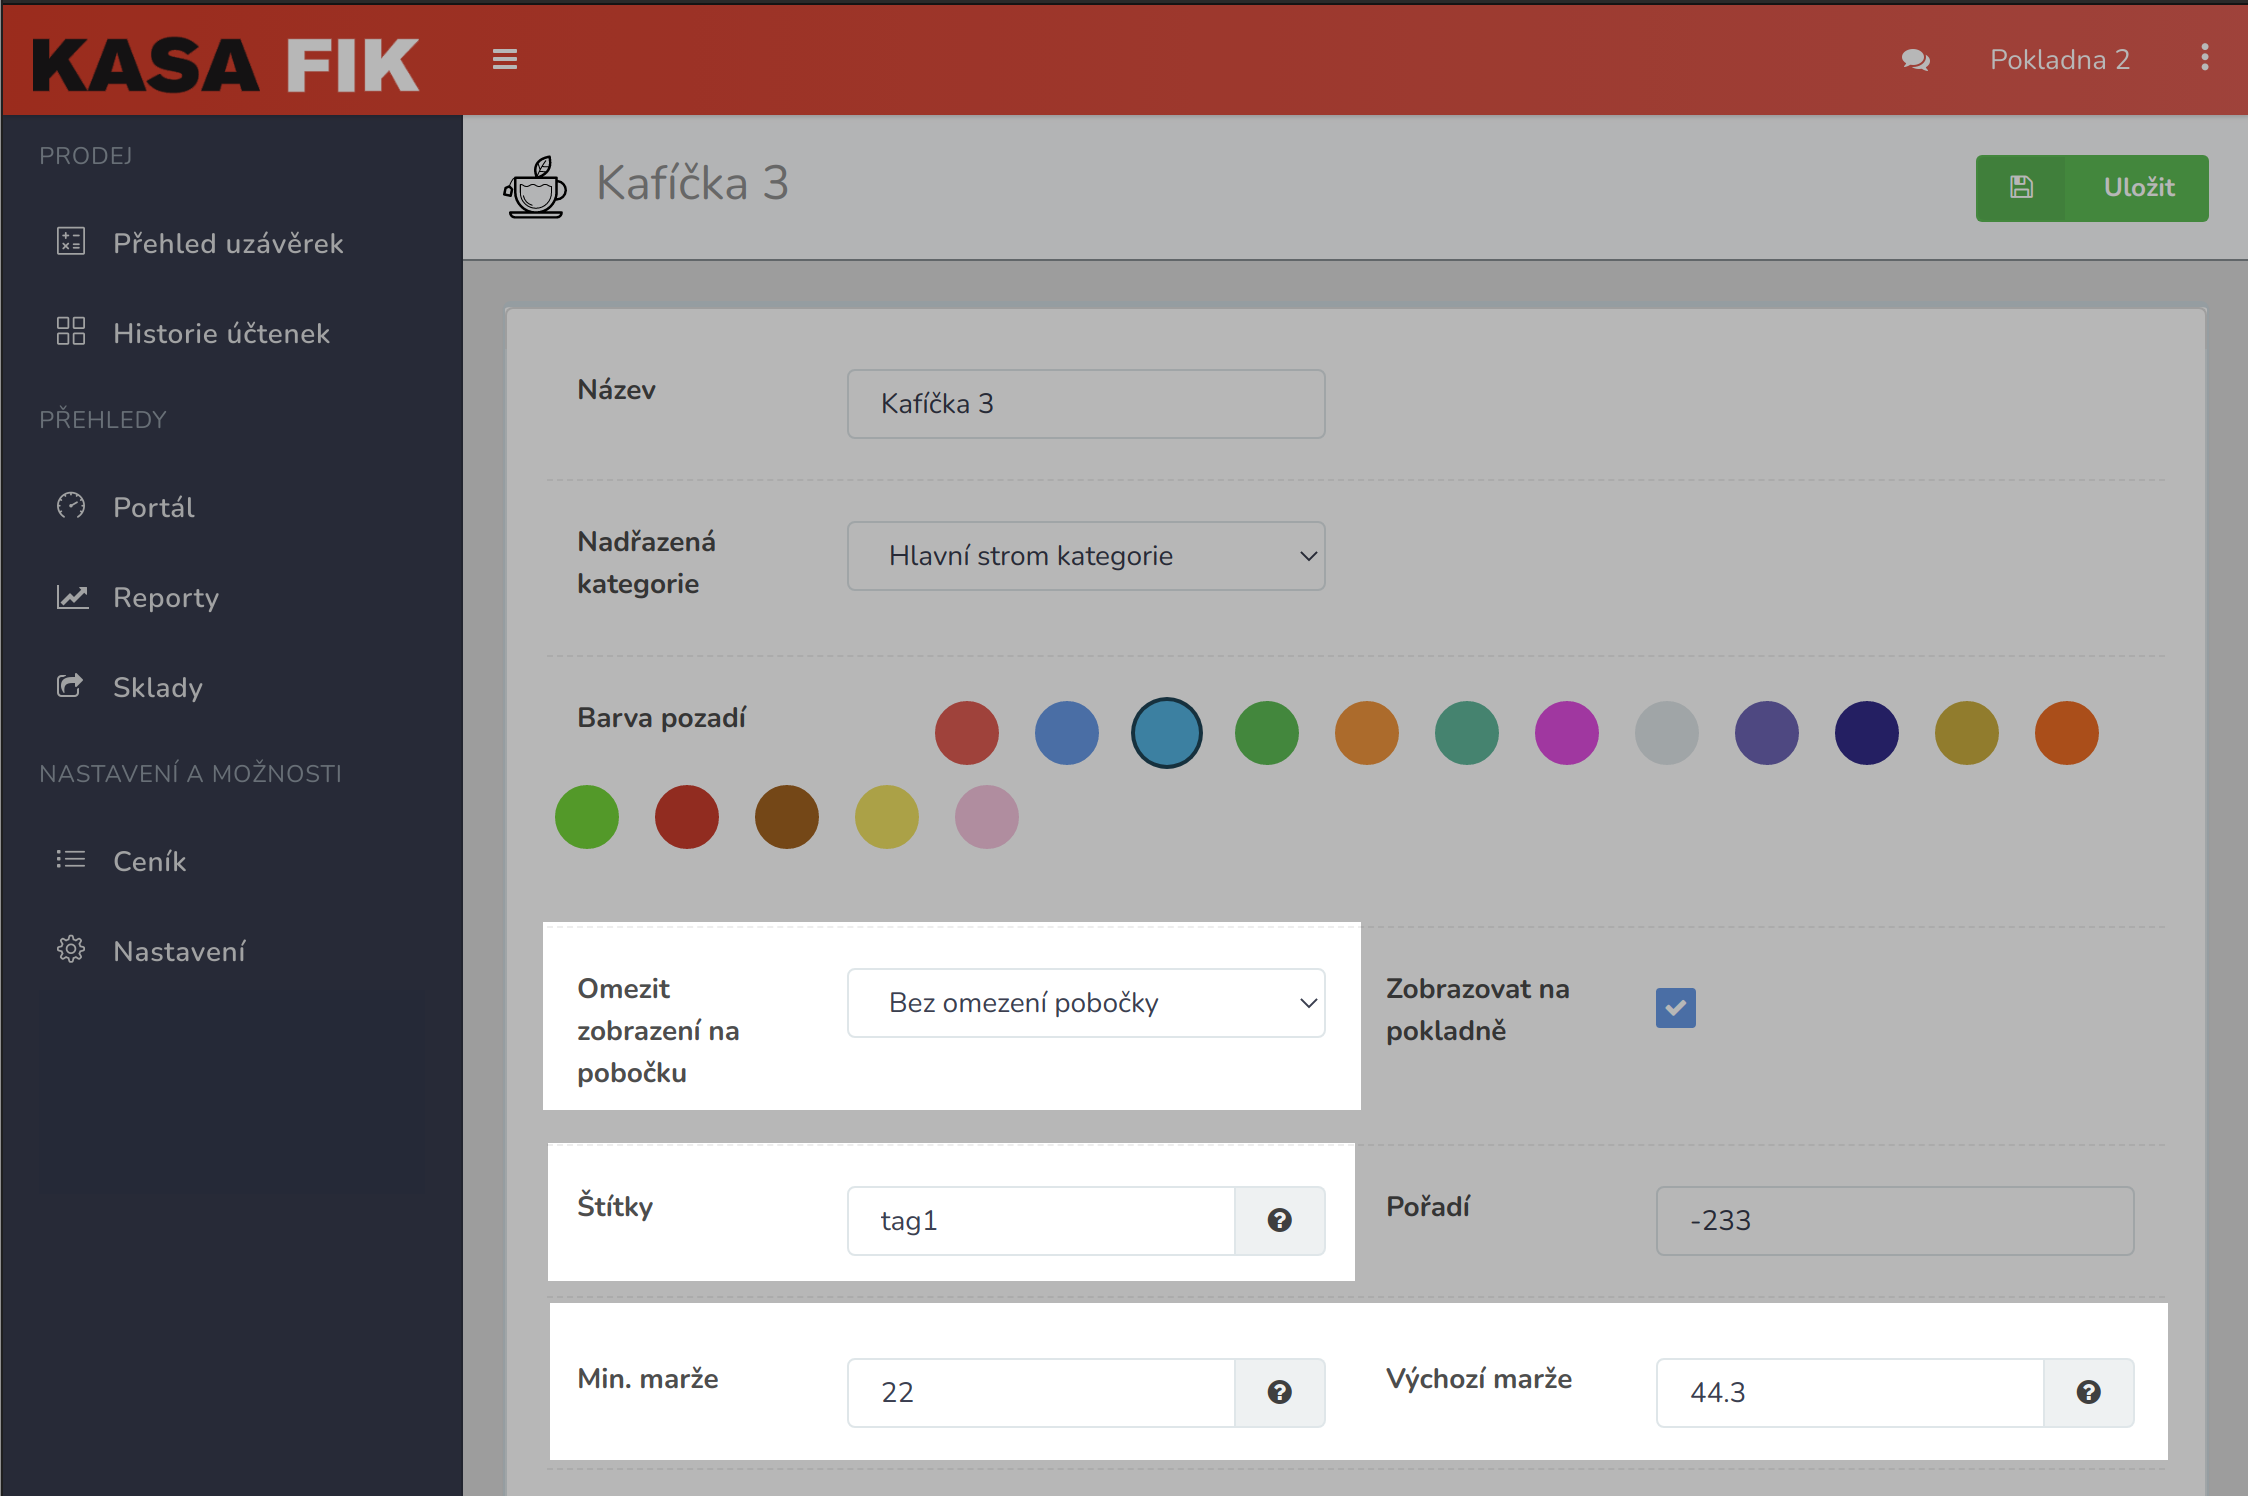Click the Ceník list icon
The height and width of the screenshot is (1496, 2248).
tap(71, 859)
